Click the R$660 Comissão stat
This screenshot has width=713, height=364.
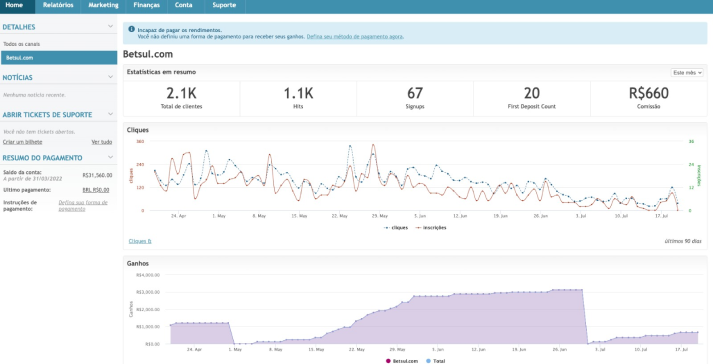click(648, 99)
